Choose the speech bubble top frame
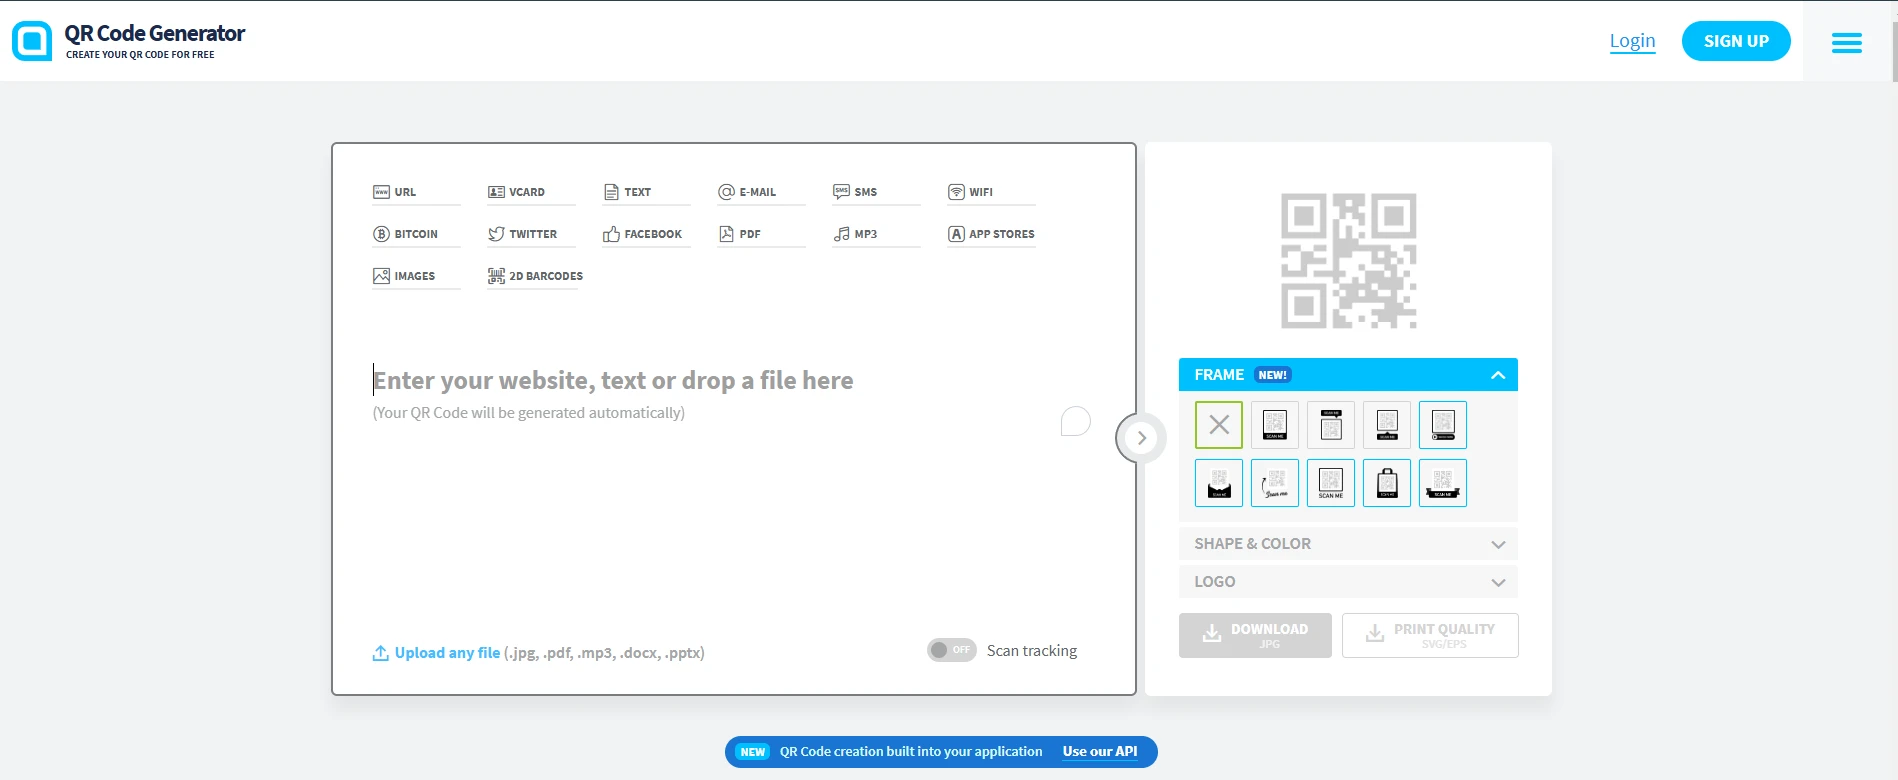The image size is (1898, 780). pyautogui.click(x=1330, y=425)
